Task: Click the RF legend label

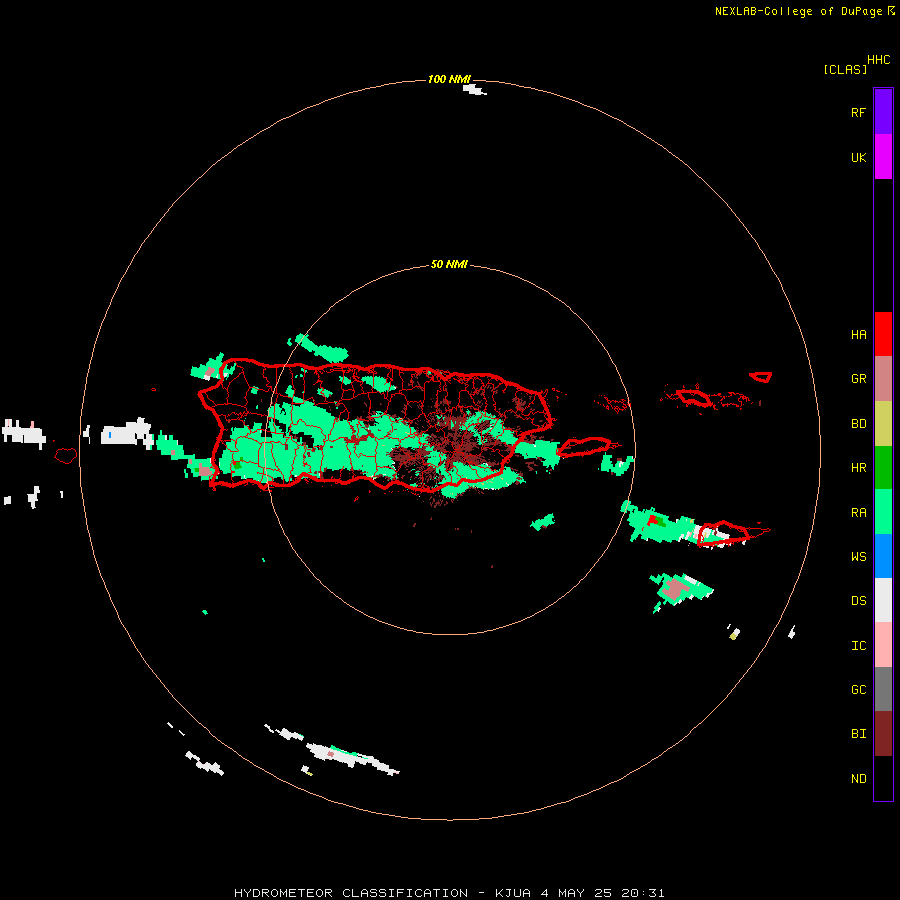Action: (x=858, y=112)
